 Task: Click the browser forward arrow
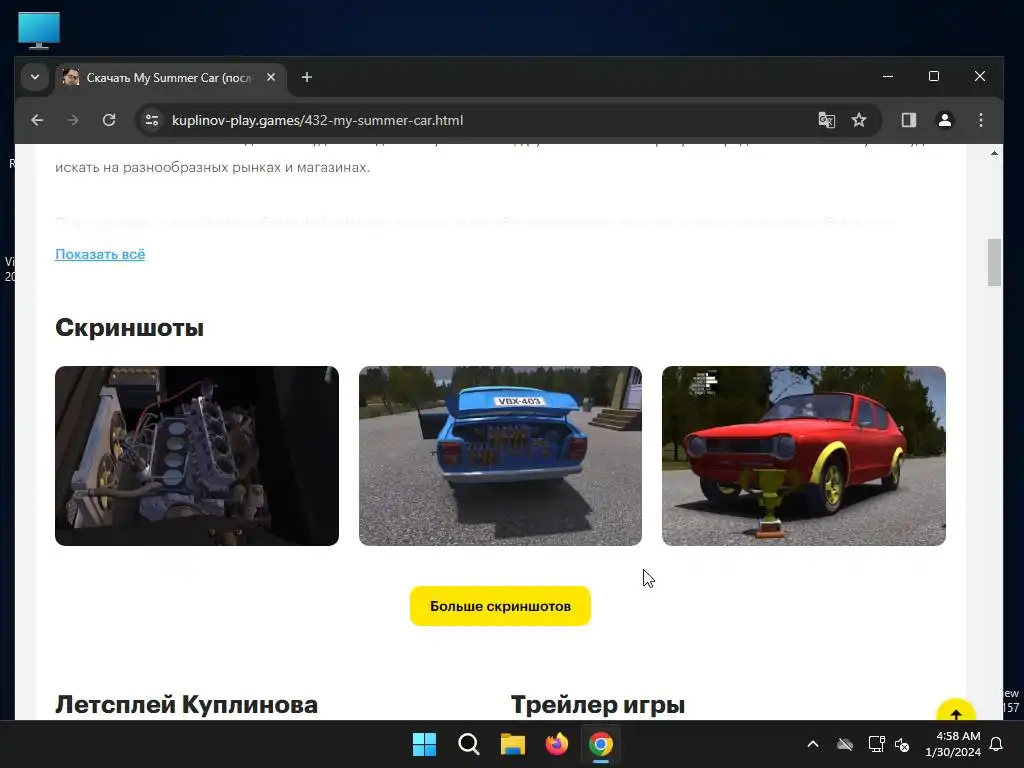[72, 120]
